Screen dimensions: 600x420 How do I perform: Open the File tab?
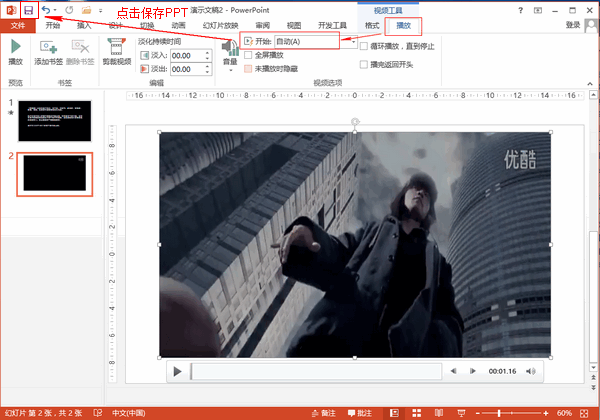point(18,26)
